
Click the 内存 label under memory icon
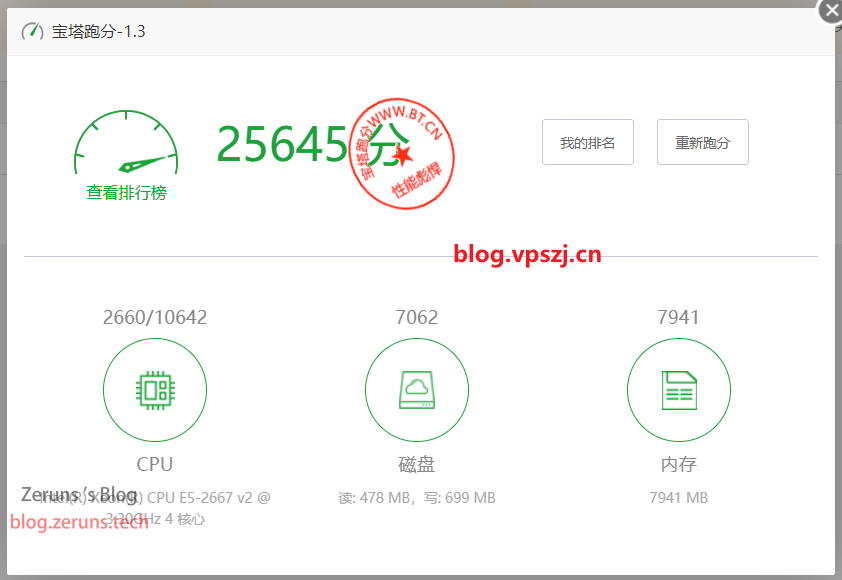pos(679,464)
